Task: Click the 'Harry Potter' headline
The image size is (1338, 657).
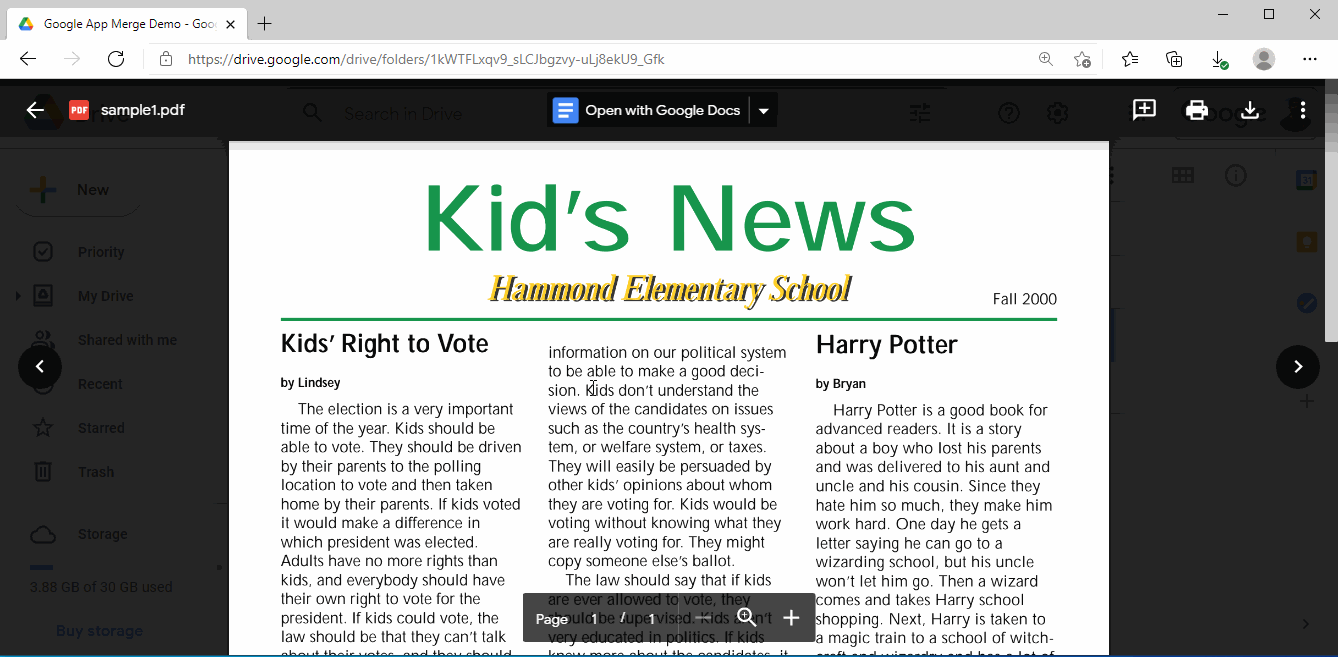Action: (887, 345)
